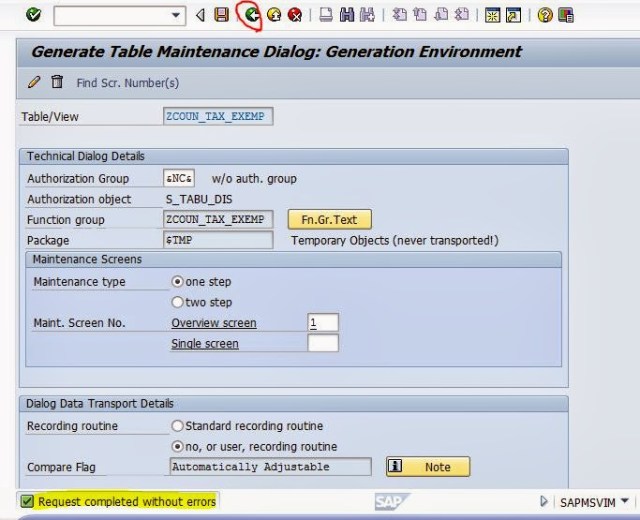Click 'w/o auth. group' description text
640x520 pixels.
point(254,179)
